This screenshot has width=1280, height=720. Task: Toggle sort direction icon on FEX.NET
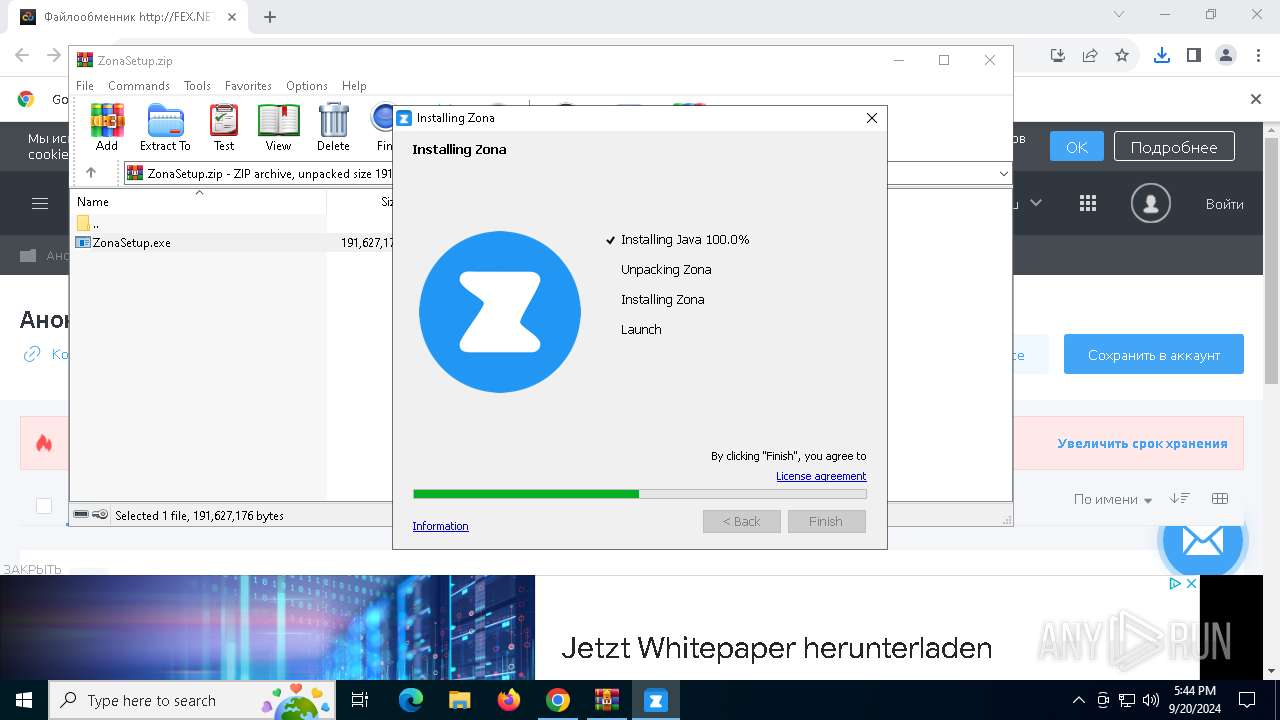click(1180, 498)
